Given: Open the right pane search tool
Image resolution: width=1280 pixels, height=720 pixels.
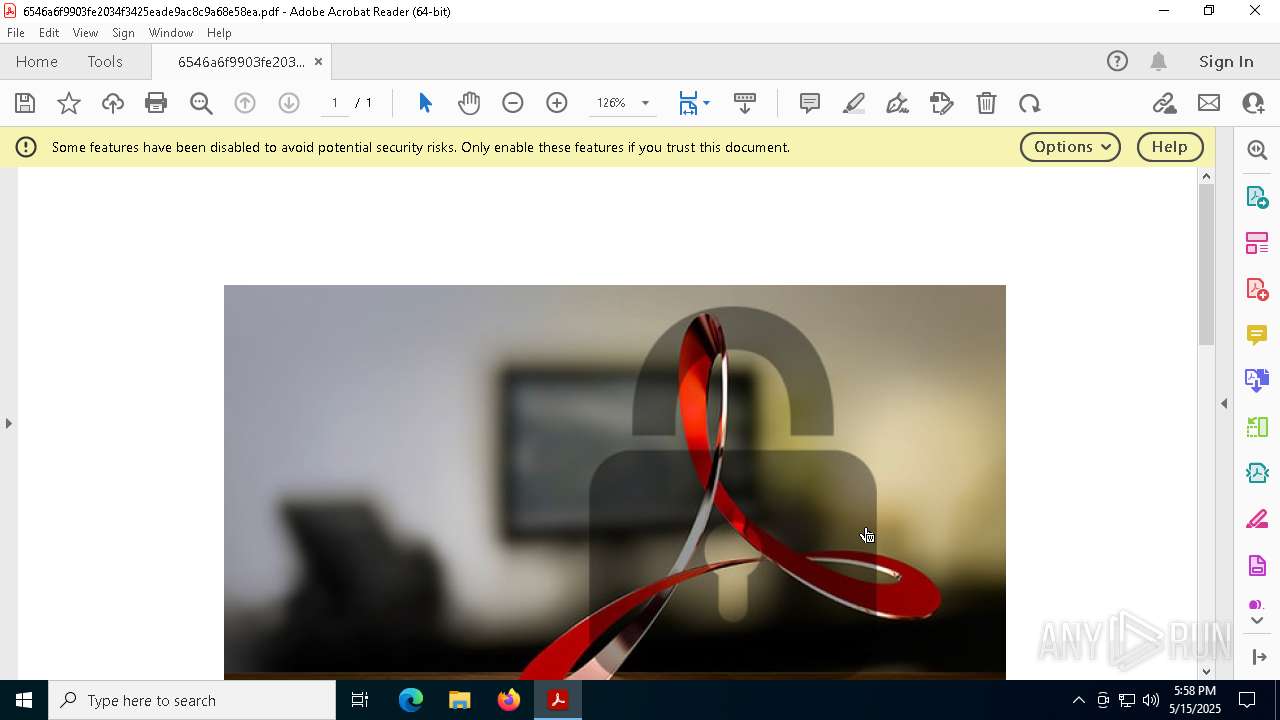Looking at the screenshot, I should click(1257, 150).
